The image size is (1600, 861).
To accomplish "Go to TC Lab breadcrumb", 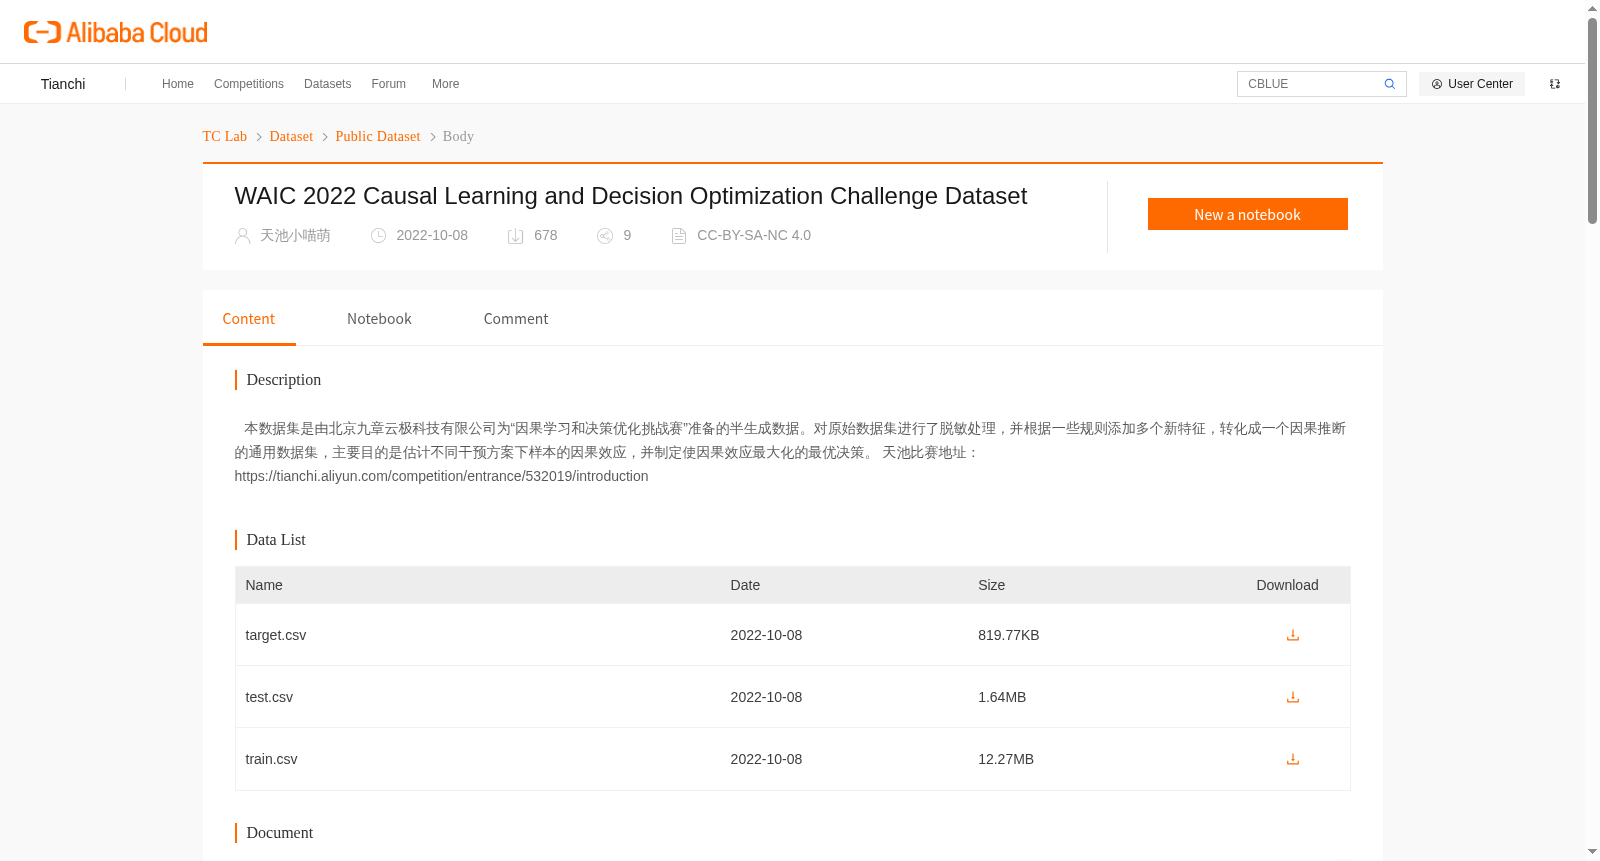I will (x=225, y=137).
